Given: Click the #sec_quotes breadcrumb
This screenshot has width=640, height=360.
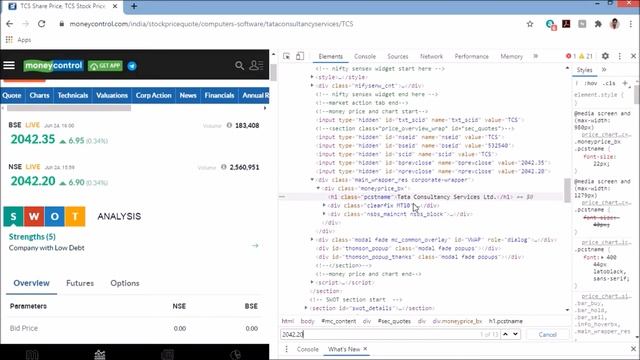Looking at the screenshot, I should (394, 321).
